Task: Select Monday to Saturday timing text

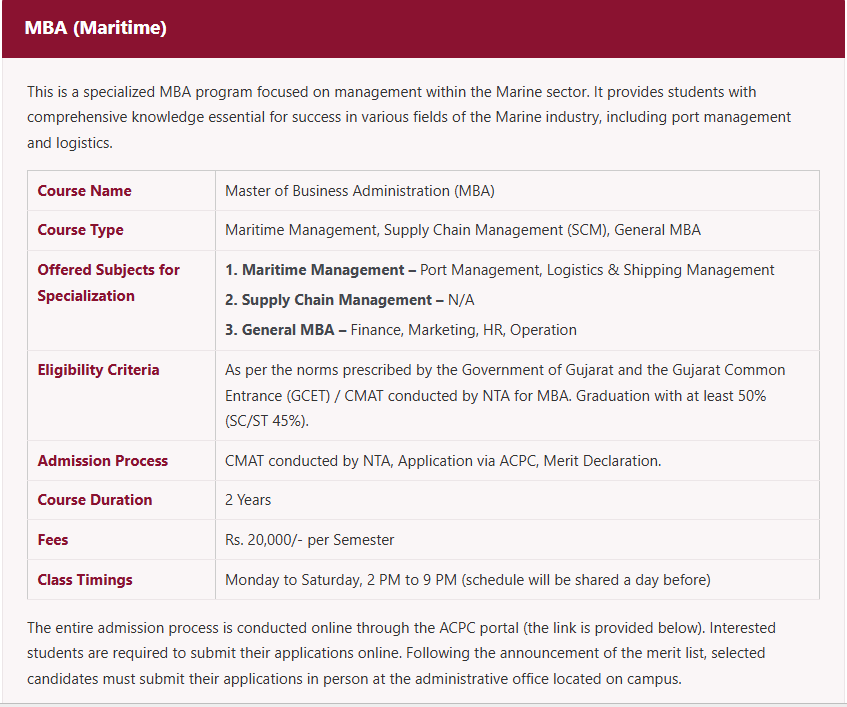Action: (x=468, y=580)
